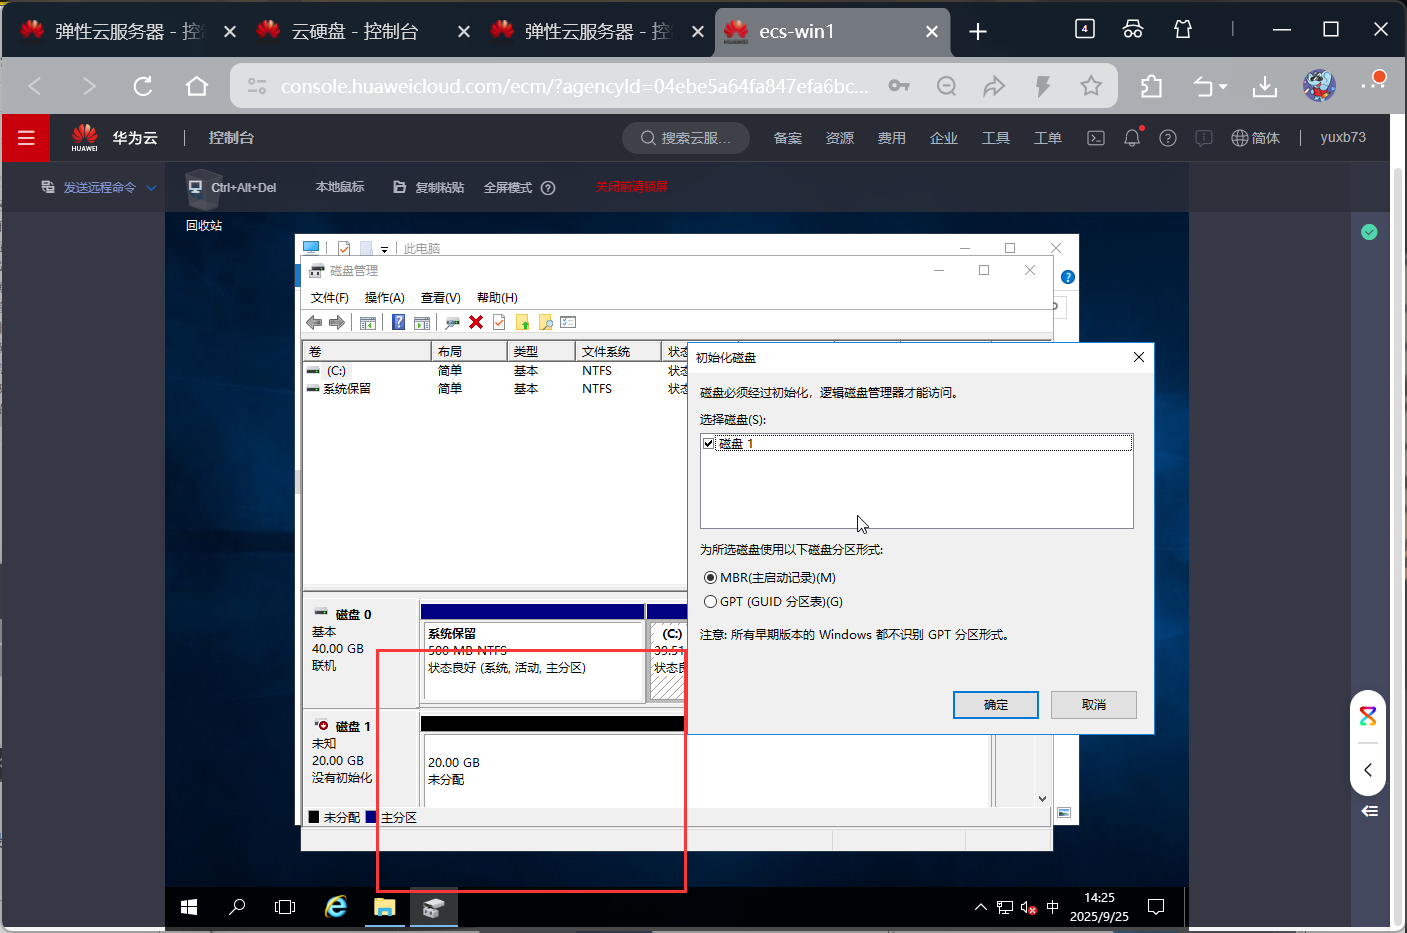Viewport: 1407px width, 933px height.
Task: Open the 帮助(H) menu
Action: pyautogui.click(x=497, y=298)
